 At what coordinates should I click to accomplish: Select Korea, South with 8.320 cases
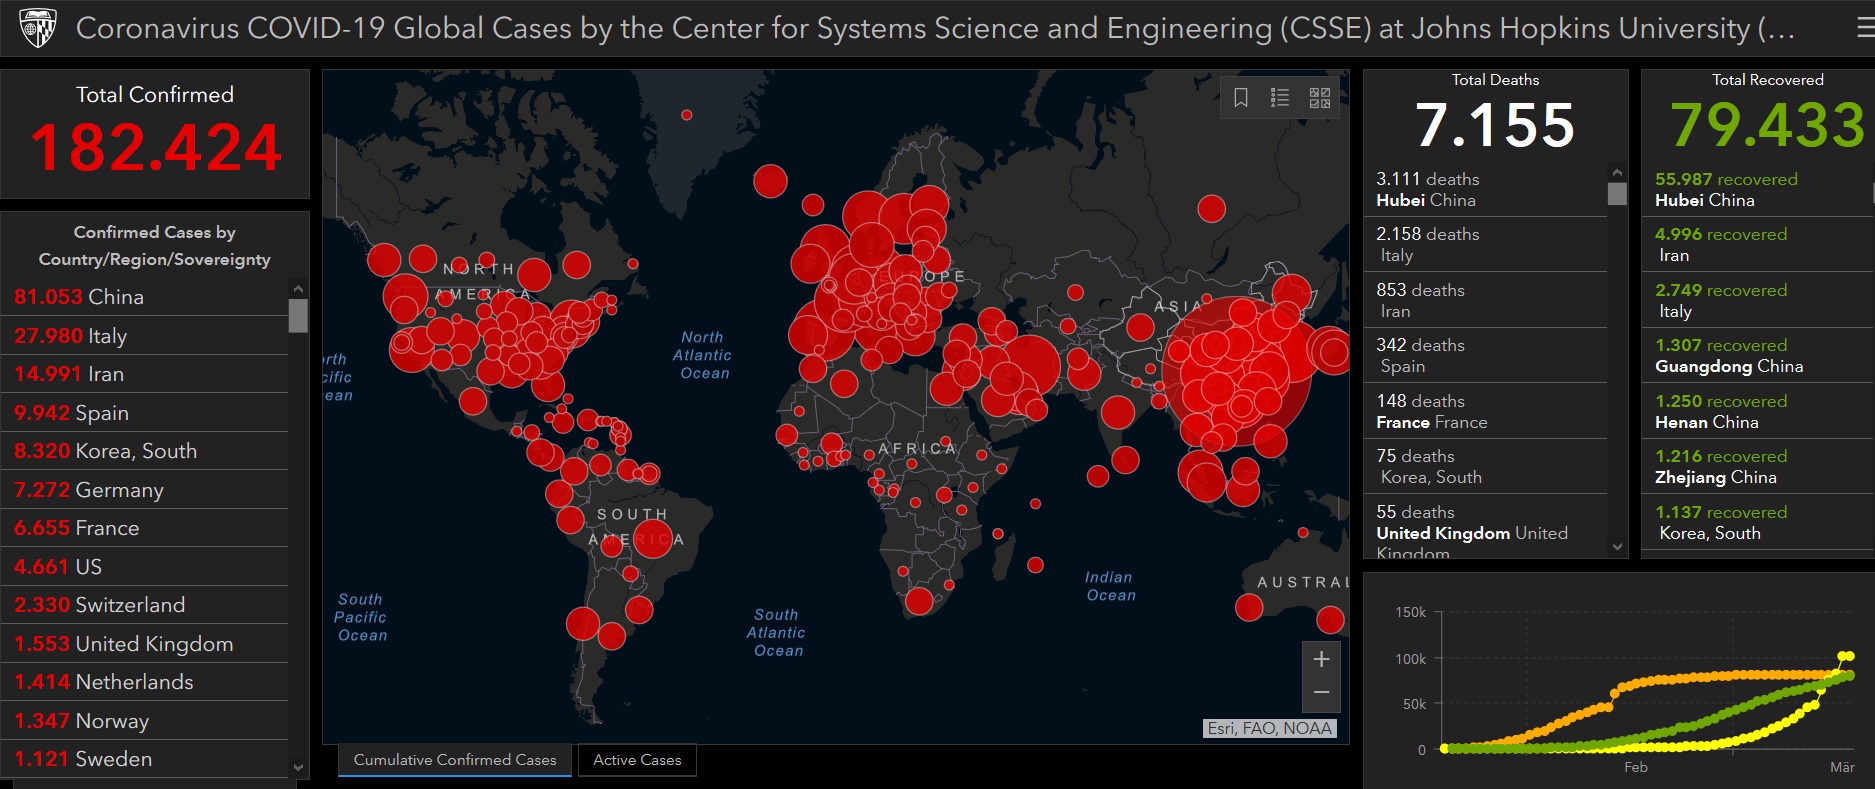click(x=145, y=451)
